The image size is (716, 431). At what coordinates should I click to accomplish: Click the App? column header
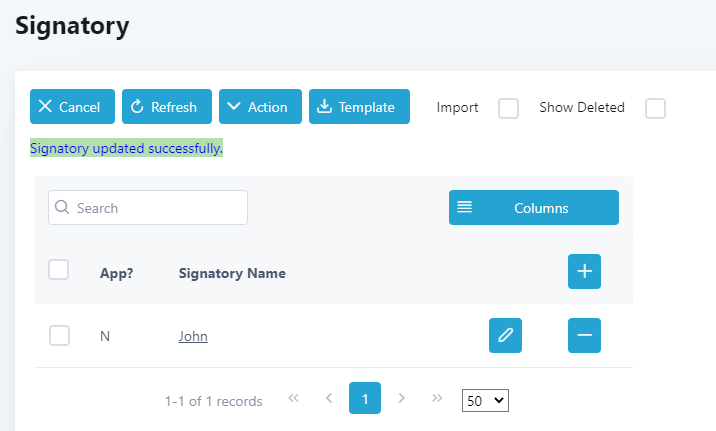116,273
